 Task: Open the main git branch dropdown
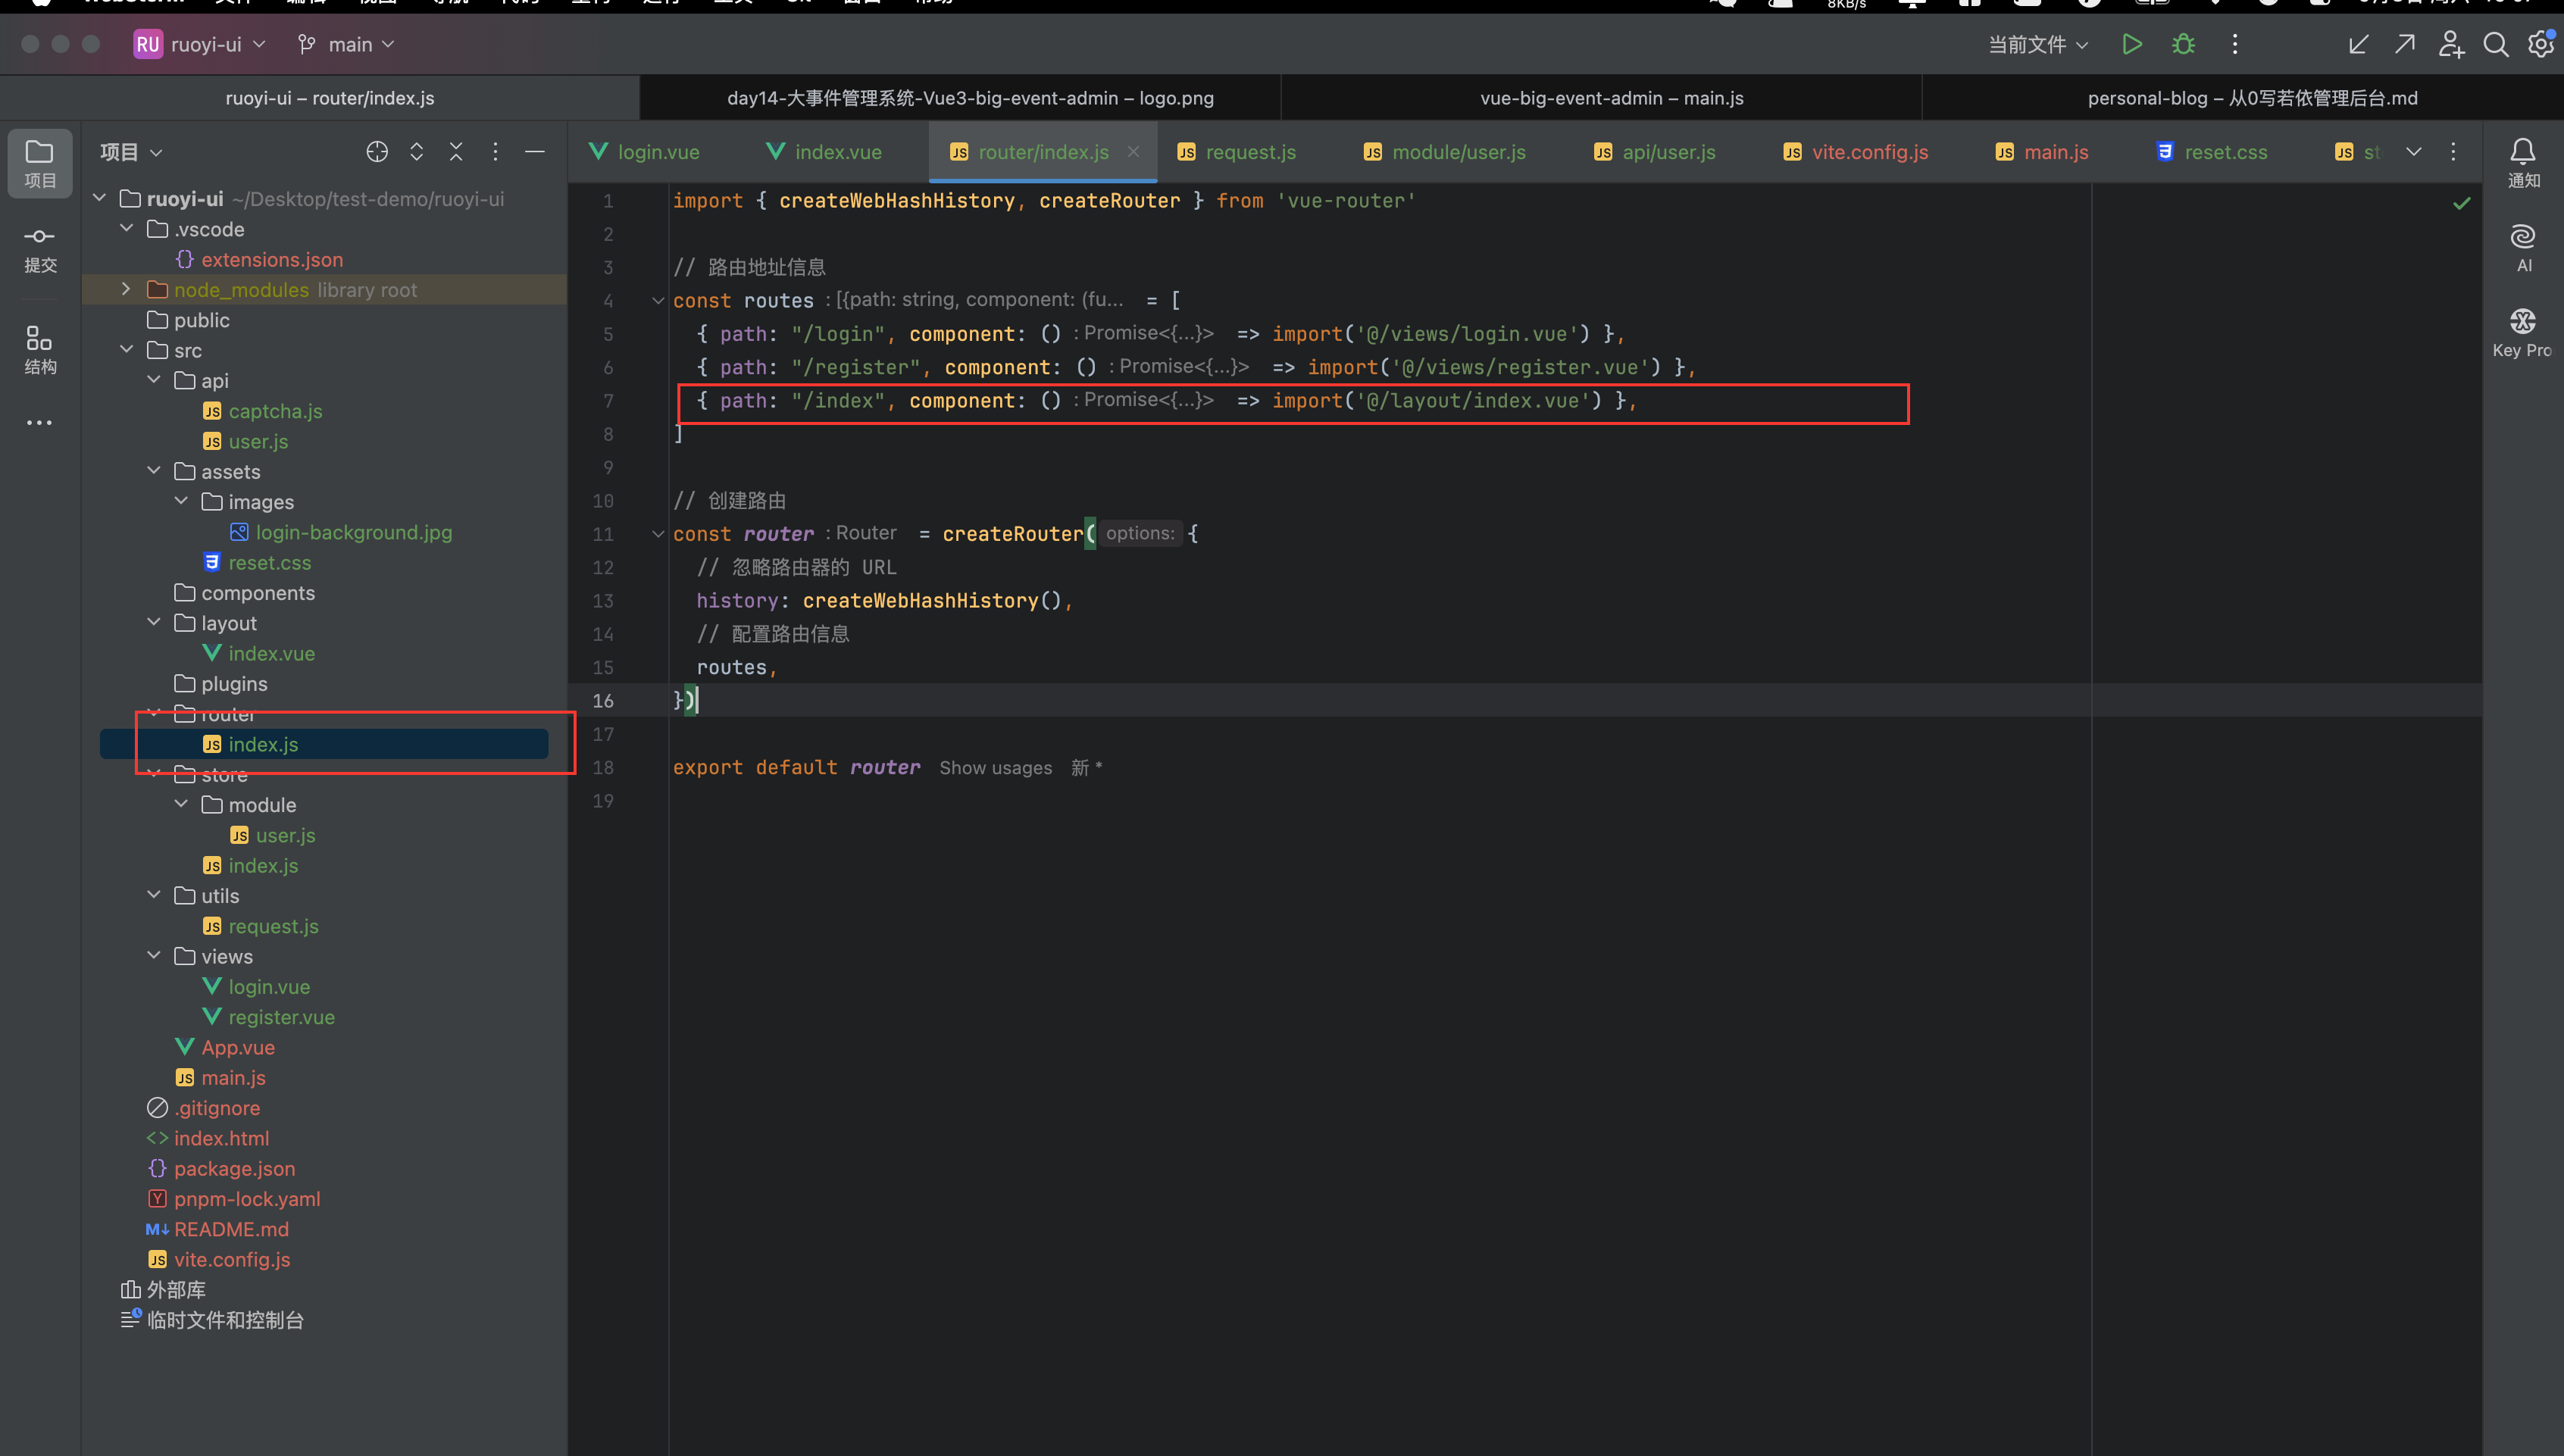(x=346, y=44)
